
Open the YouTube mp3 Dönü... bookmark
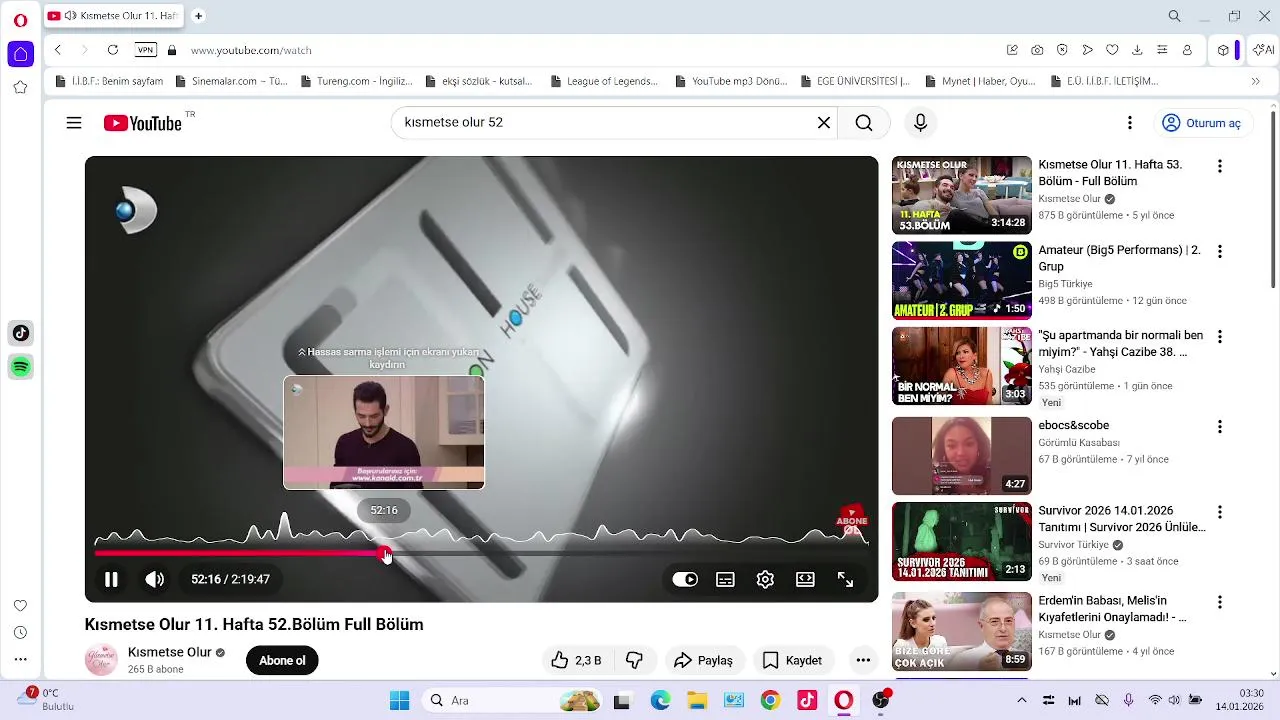click(731, 81)
